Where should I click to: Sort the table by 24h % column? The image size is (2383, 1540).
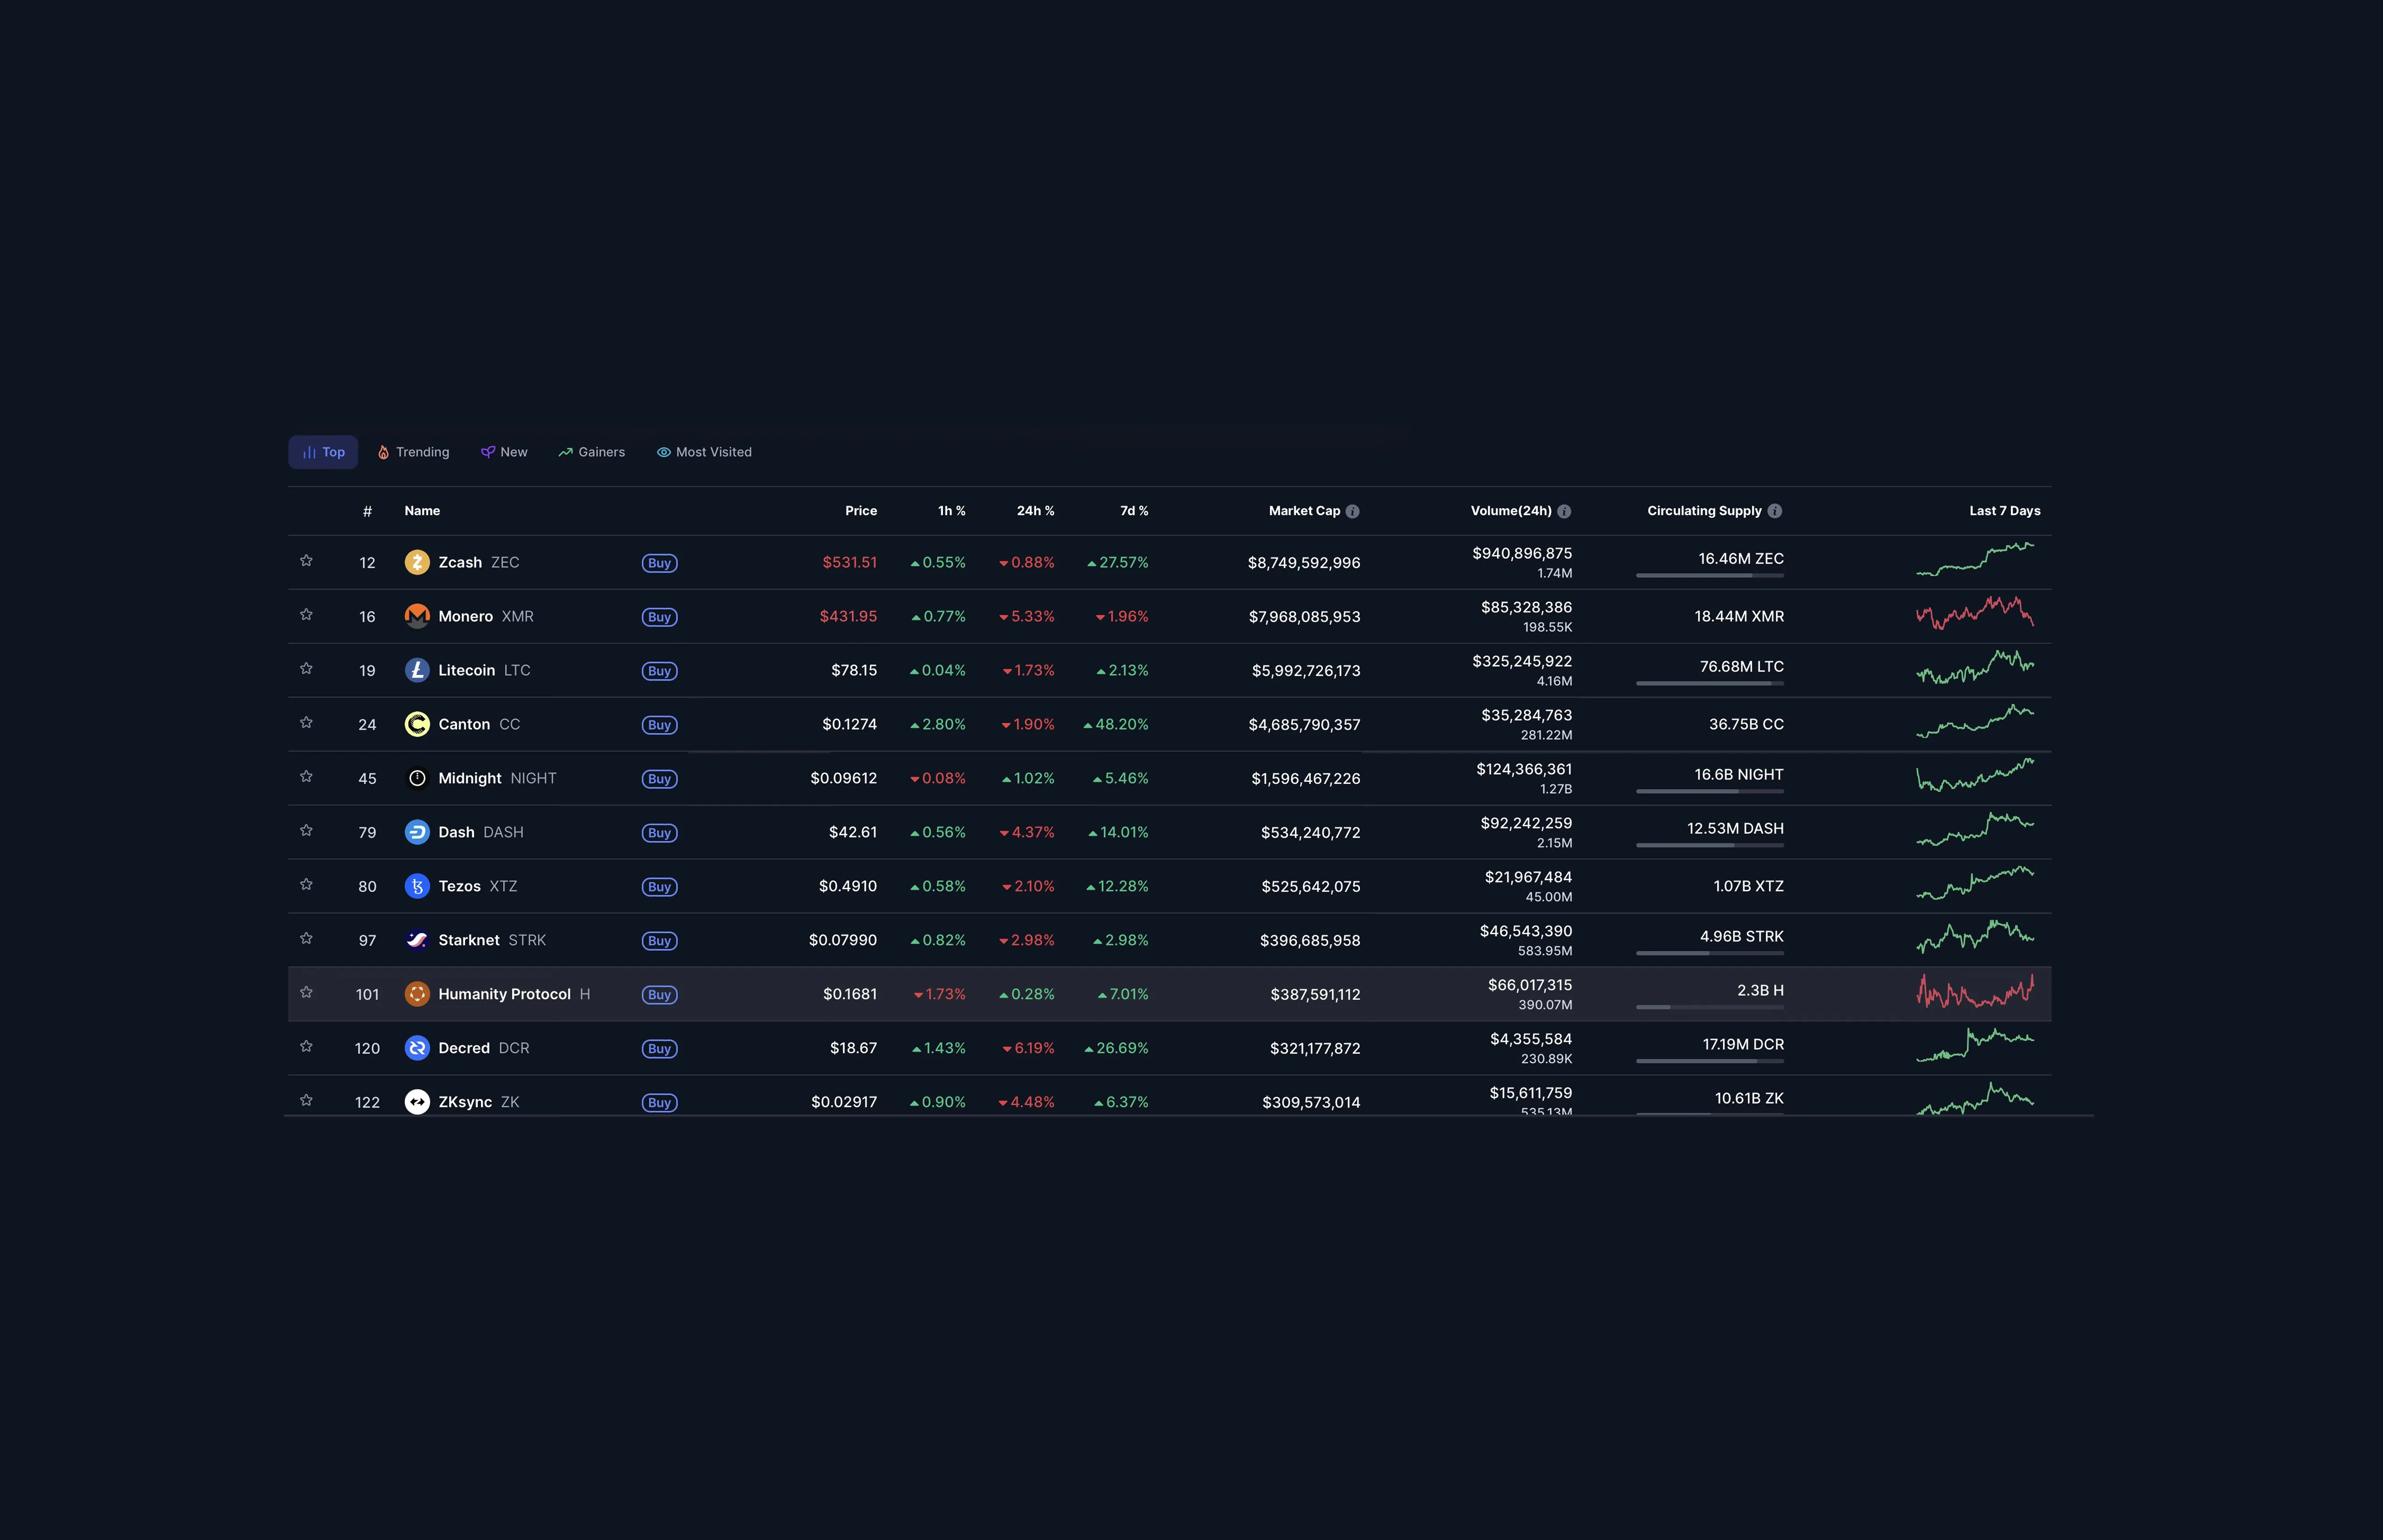(x=1035, y=511)
